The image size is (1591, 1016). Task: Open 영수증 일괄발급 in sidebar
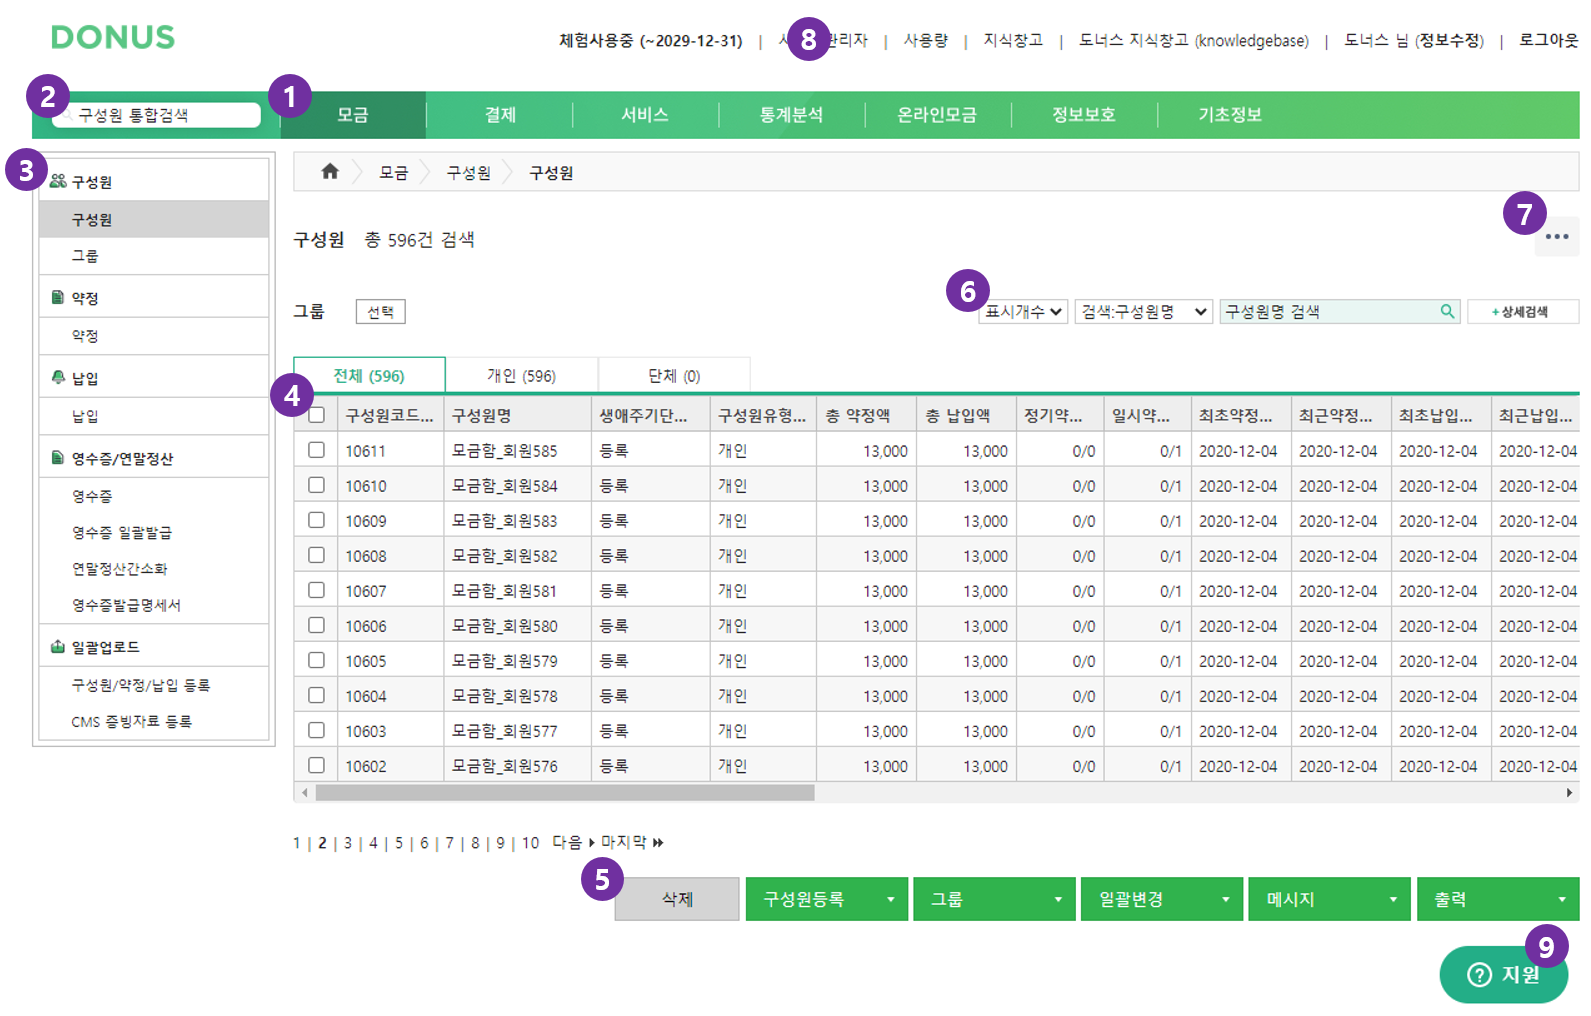pyautogui.click(x=122, y=533)
